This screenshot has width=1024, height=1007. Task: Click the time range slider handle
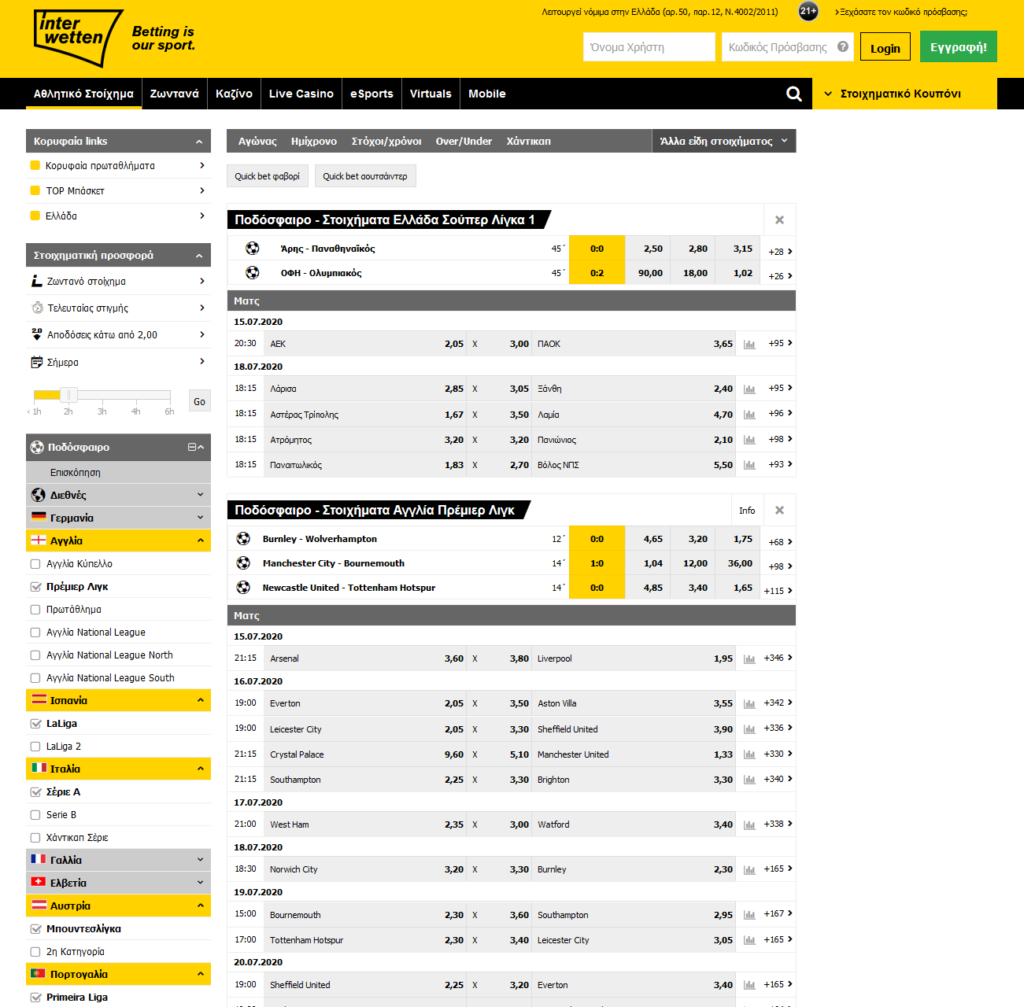tap(69, 394)
